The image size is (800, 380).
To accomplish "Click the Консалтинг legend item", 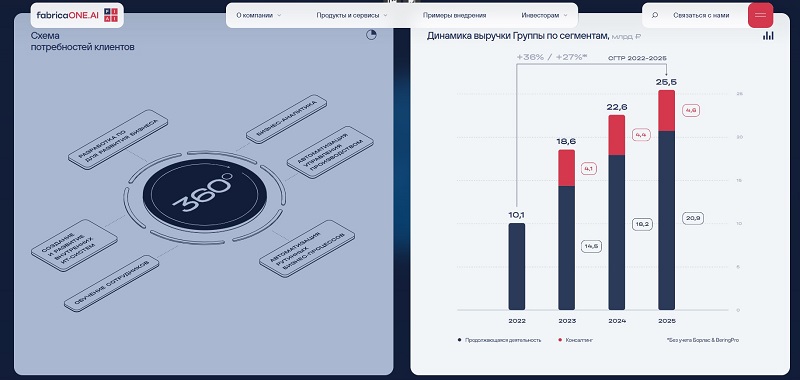I will pyautogui.click(x=576, y=340).
